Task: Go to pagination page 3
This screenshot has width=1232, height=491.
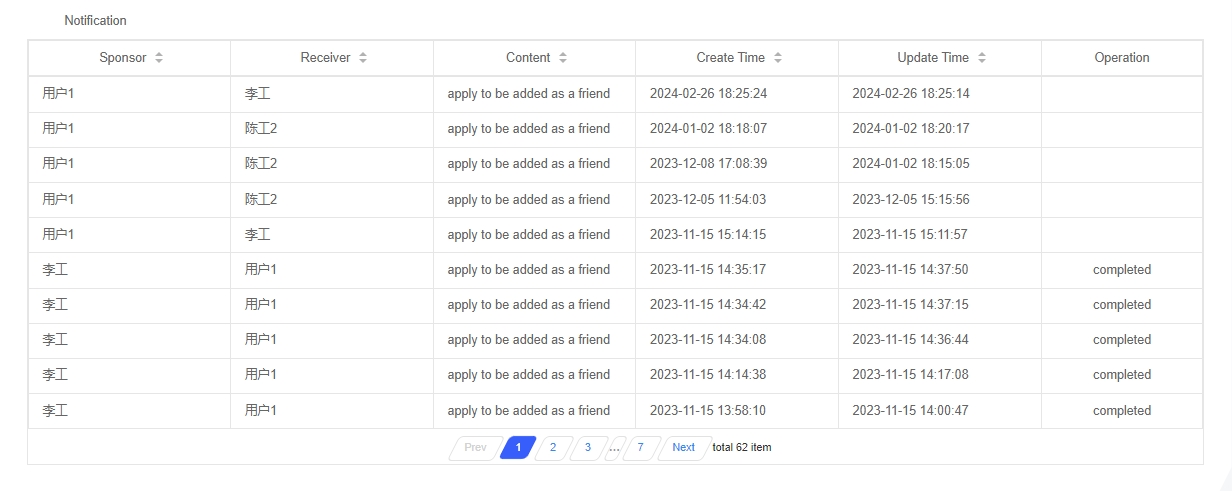Action: coord(588,447)
